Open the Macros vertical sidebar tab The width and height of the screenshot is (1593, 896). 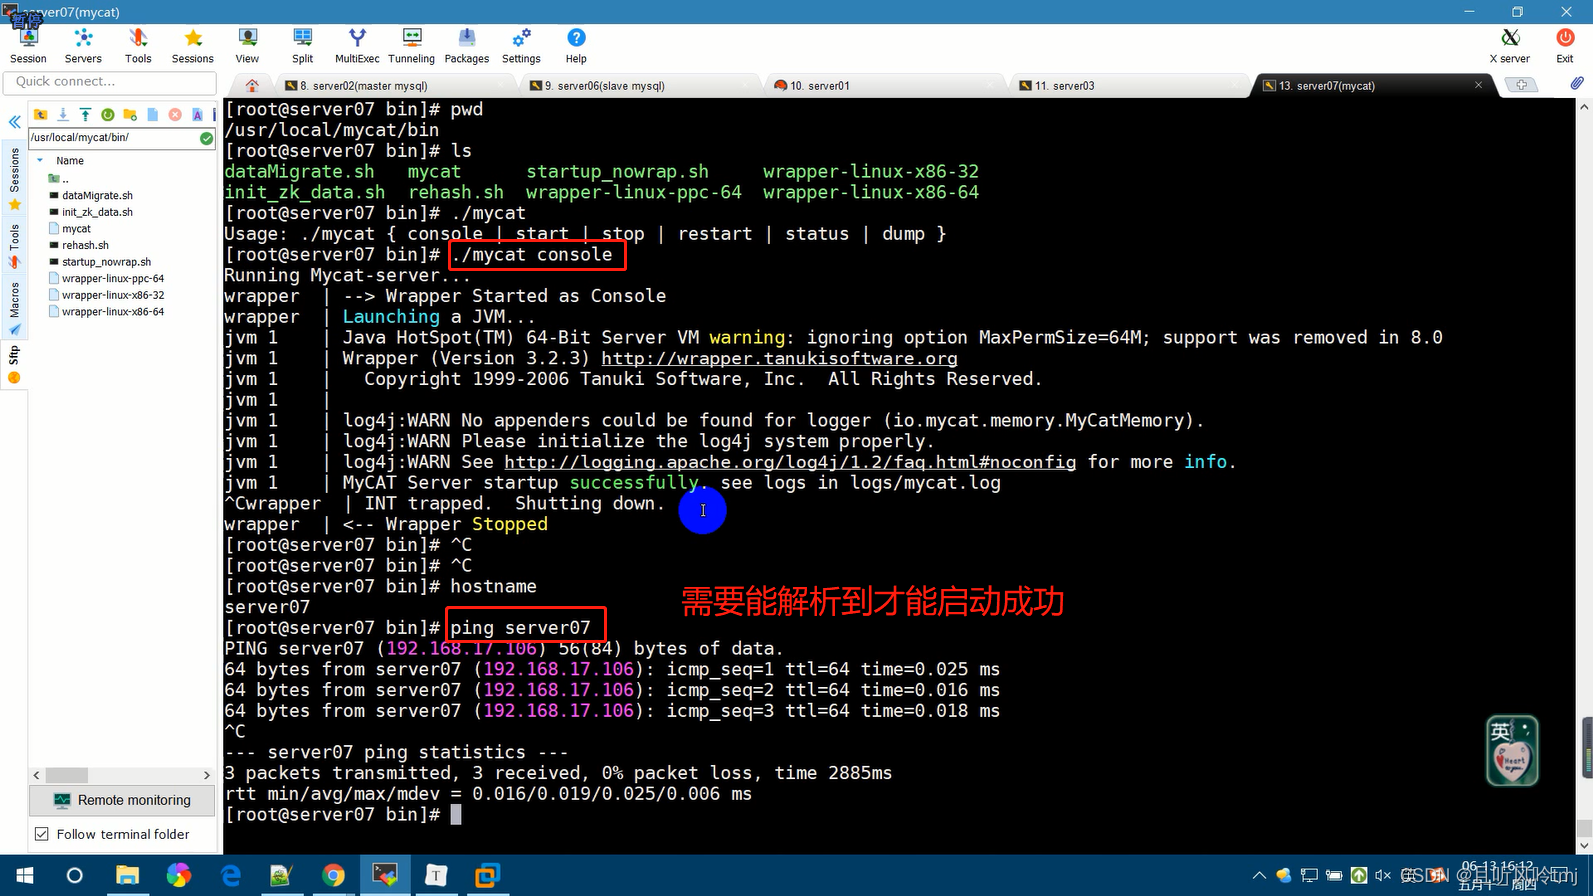coord(15,308)
